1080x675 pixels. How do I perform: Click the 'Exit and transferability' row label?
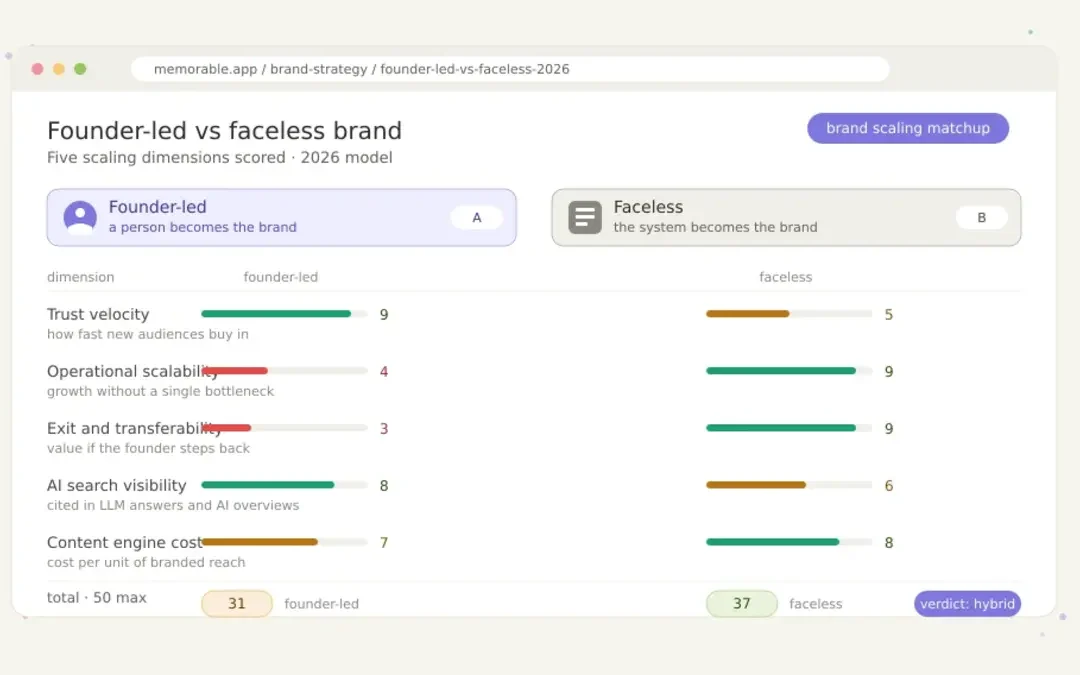point(134,428)
